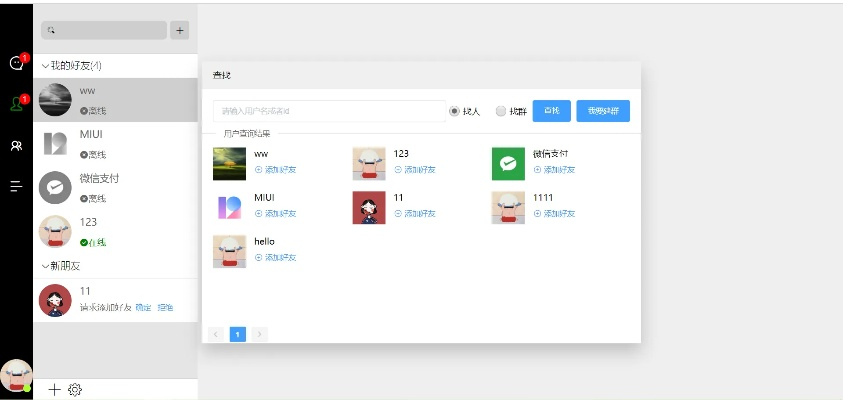This screenshot has width=843, height=400.
Task: Click the hello avatar in search results
Action: click(230, 252)
